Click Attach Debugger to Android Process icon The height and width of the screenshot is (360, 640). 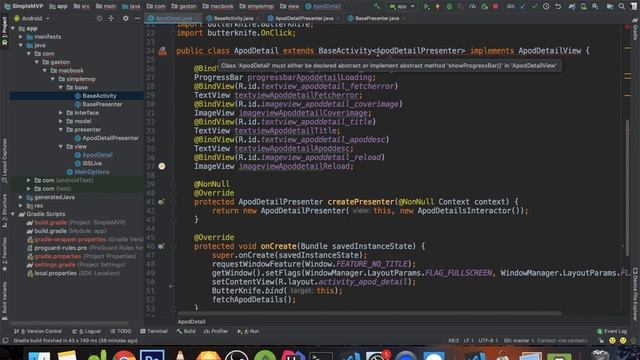click(x=484, y=6)
